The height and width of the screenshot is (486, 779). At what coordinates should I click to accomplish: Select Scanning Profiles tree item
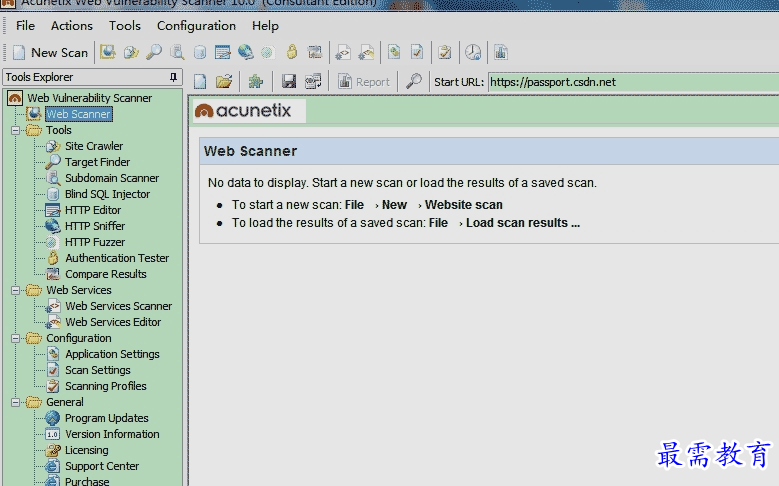(x=106, y=386)
